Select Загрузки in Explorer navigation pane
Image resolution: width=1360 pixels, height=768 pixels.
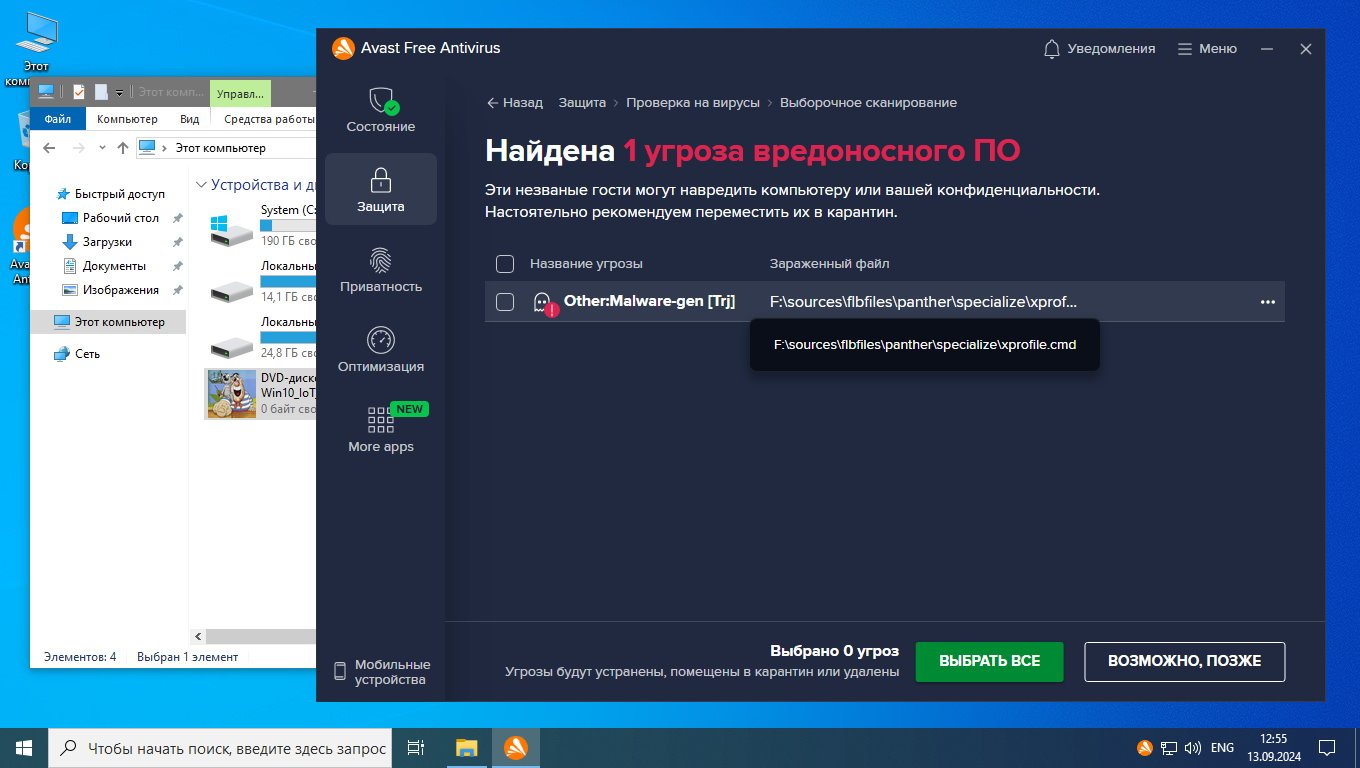click(107, 242)
